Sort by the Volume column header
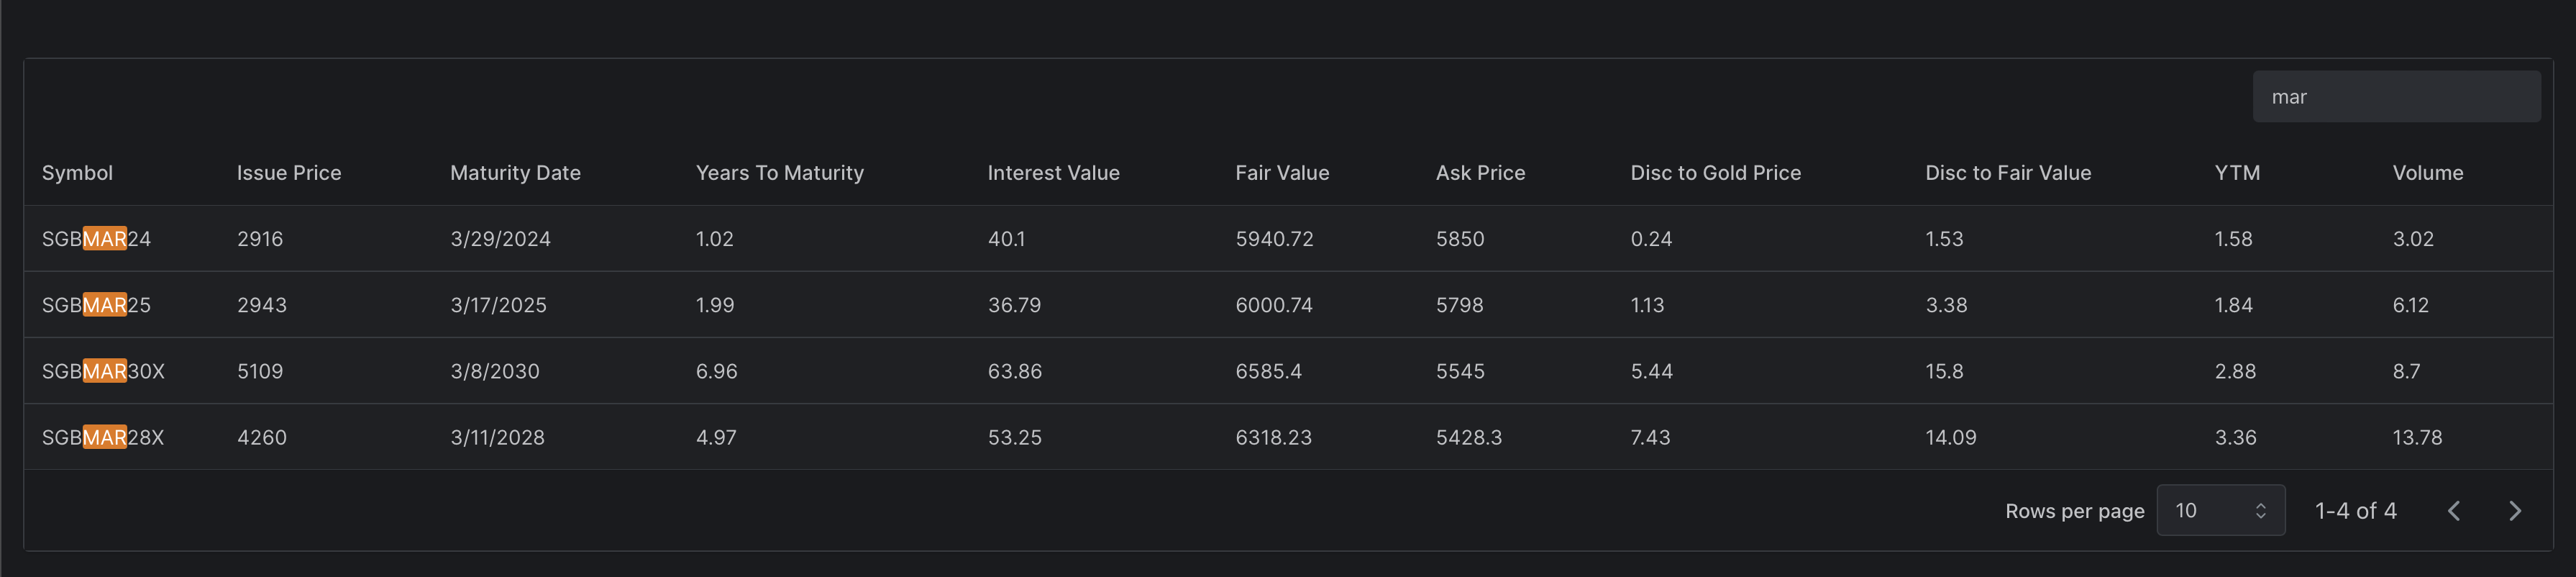The height and width of the screenshot is (577, 2576). click(x=2427, y=173)
